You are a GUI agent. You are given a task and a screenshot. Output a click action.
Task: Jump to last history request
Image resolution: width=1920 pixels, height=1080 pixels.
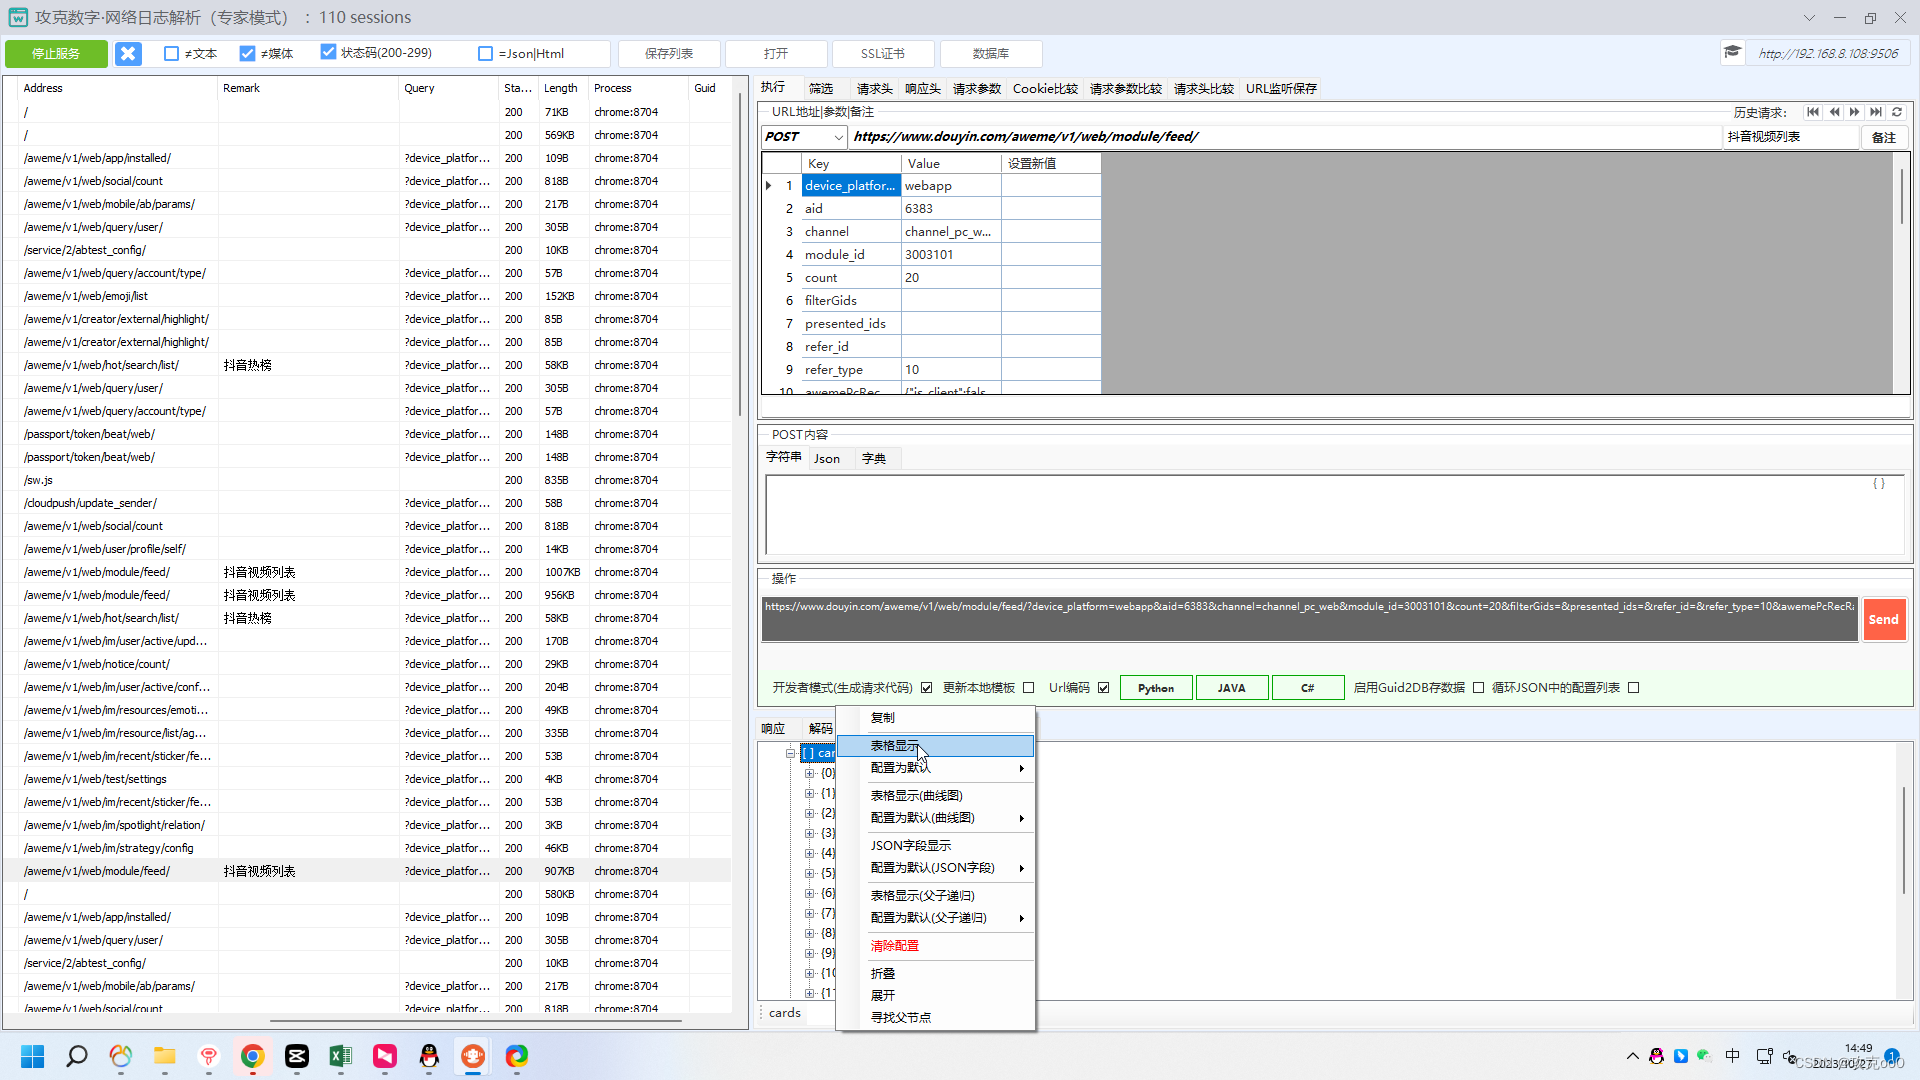1876,112
